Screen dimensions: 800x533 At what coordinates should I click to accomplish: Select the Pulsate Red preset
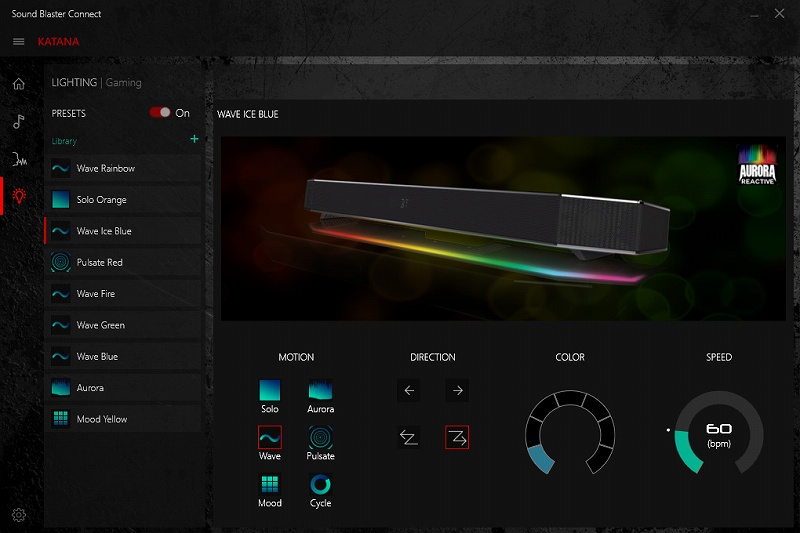point(123,262)
